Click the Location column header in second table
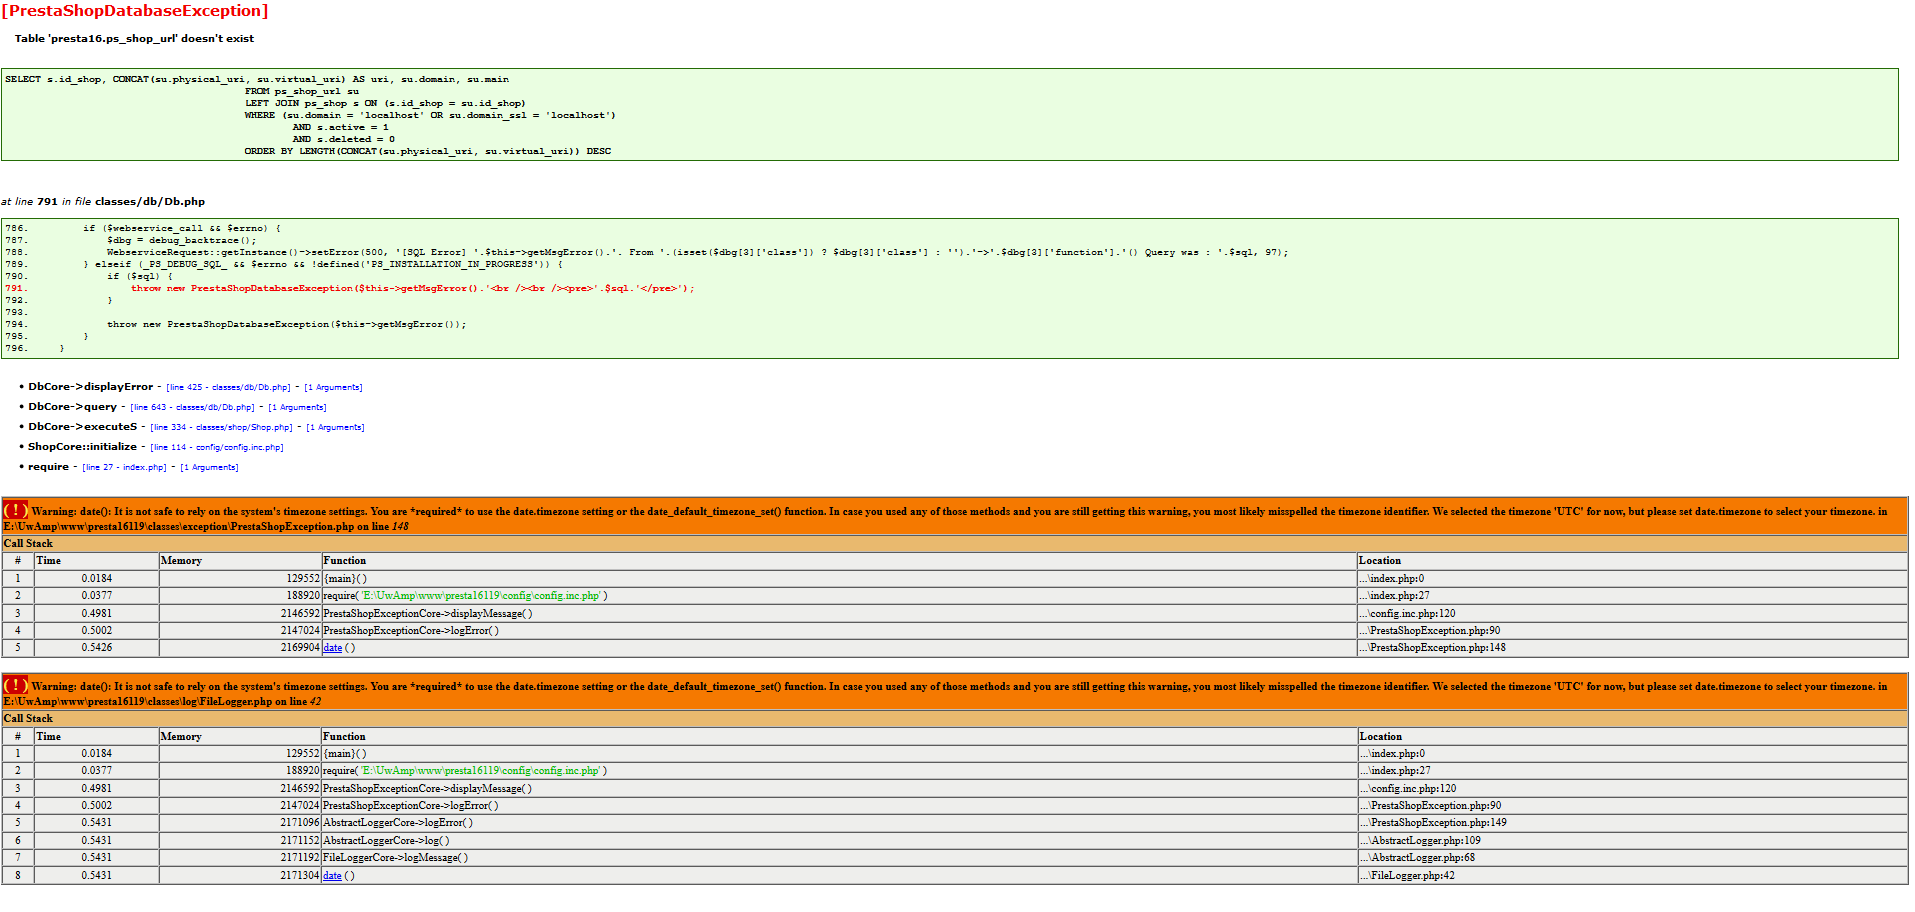The image size is (1915, 912). [1632, 736]
